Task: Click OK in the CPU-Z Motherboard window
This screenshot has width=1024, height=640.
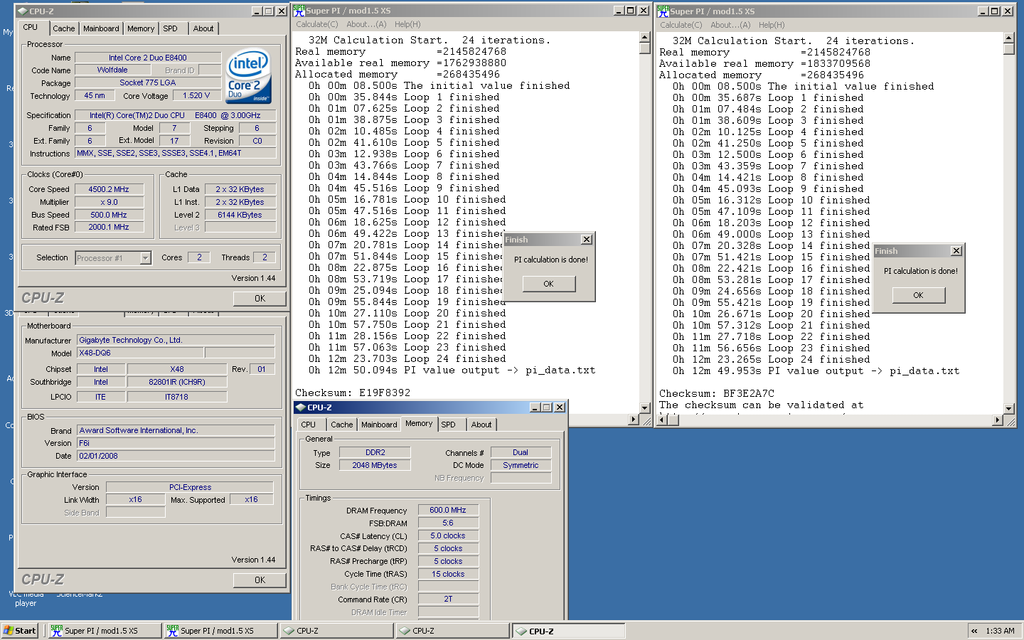Action: [x=259, y=580]
